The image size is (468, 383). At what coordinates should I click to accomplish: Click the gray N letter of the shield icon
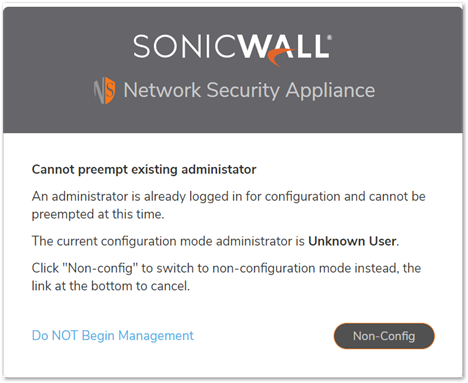99,91
